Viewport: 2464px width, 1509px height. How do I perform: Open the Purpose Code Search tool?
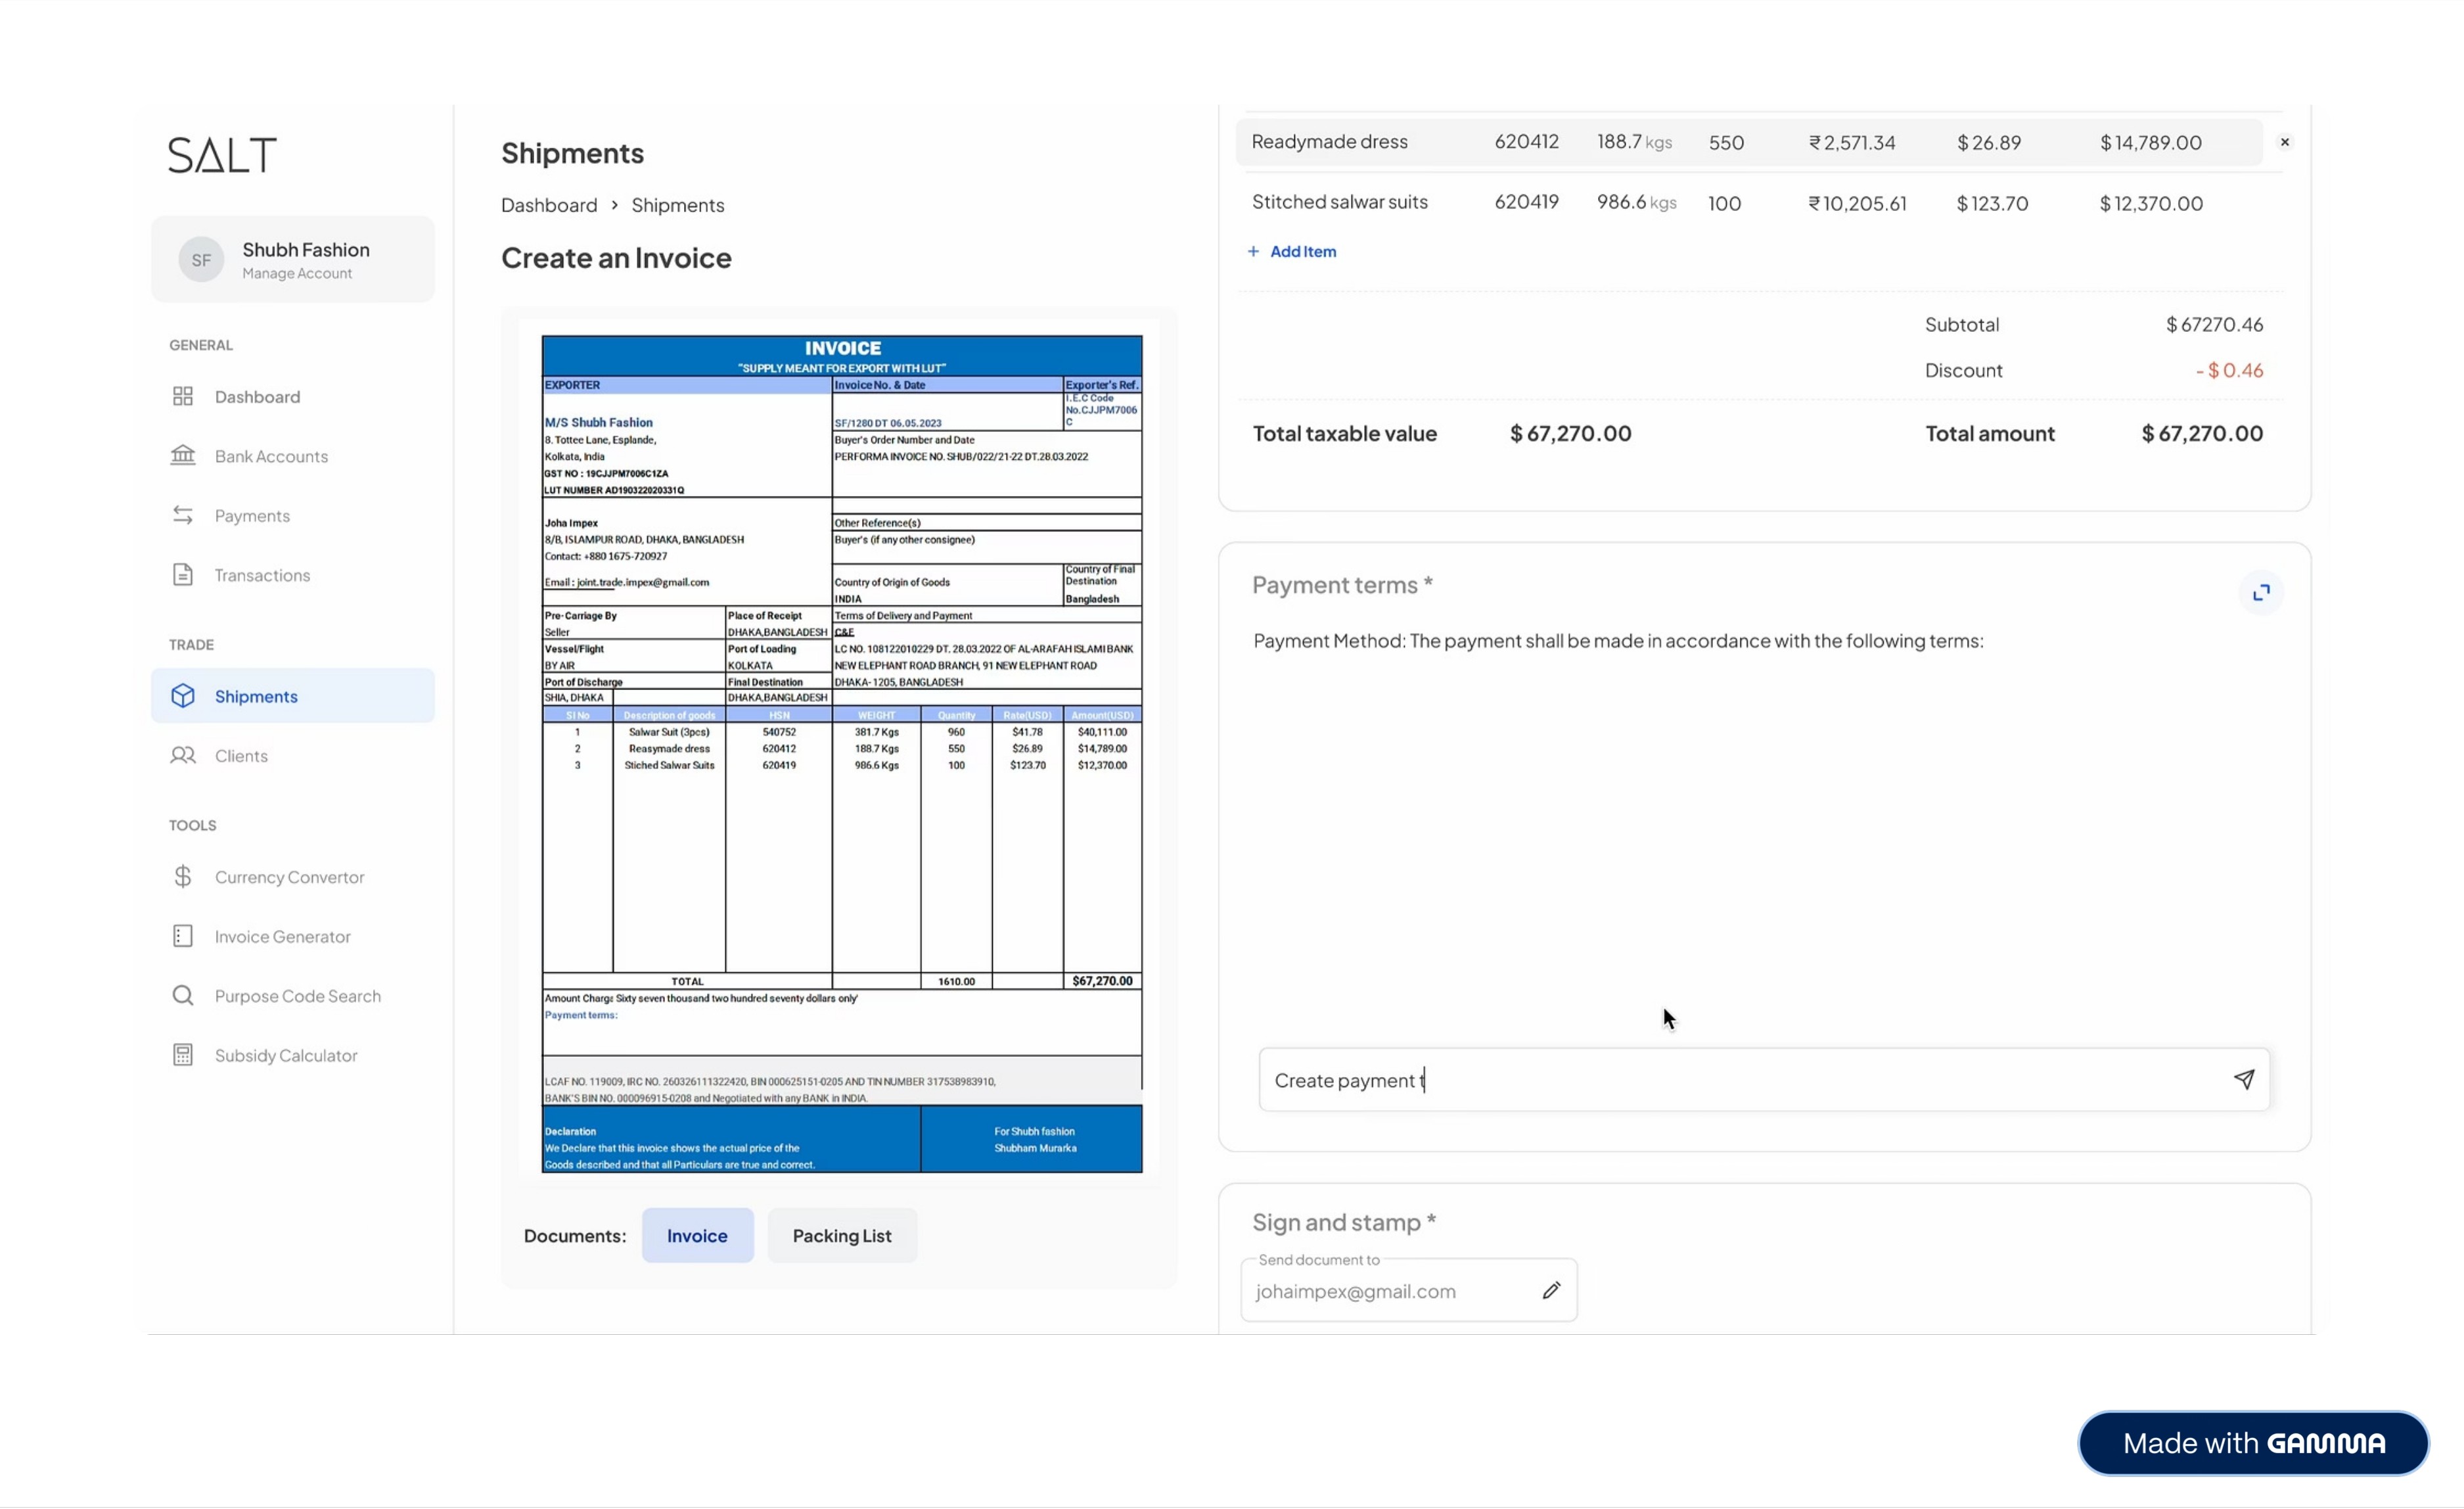[297, 996]
